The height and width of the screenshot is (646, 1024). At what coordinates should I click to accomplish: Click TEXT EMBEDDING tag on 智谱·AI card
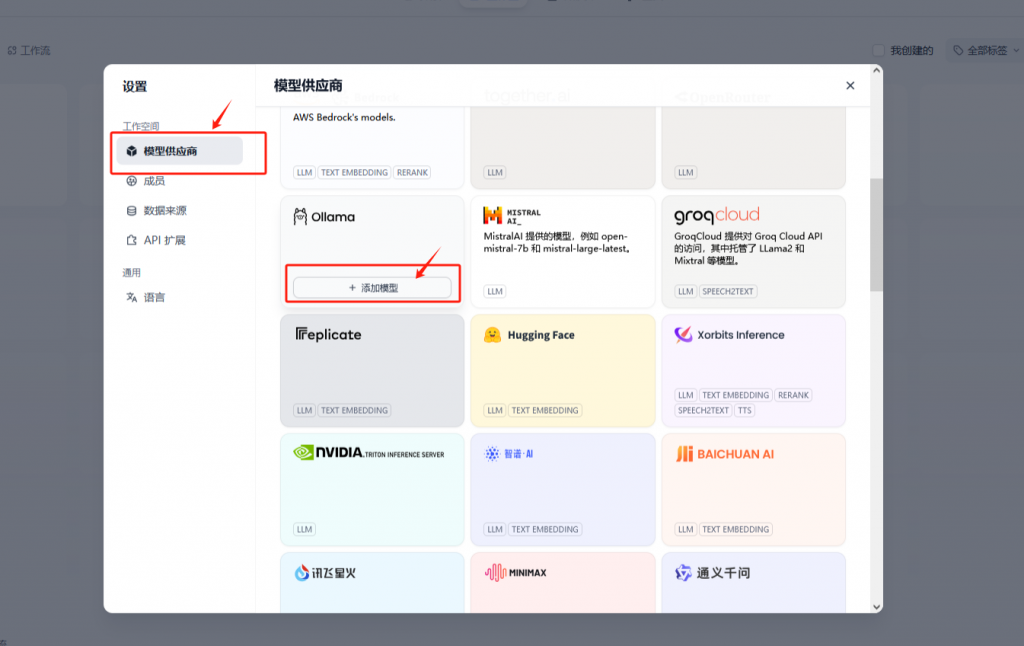(x=545, y=529)
